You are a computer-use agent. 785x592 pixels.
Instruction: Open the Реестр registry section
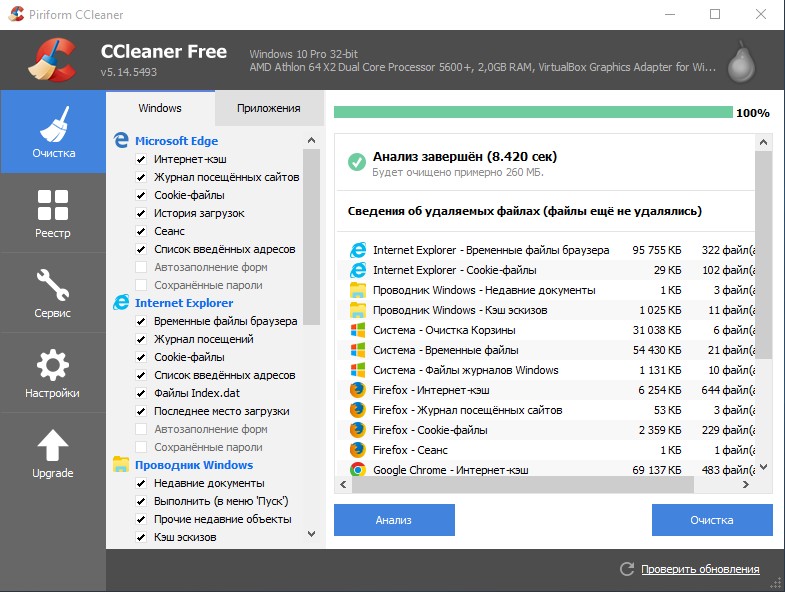[53, 213]
